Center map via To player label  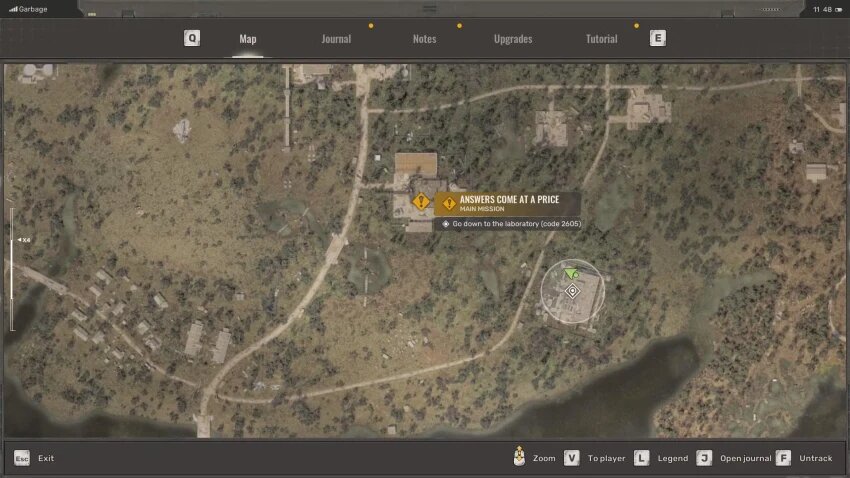(x=606, y=458)
